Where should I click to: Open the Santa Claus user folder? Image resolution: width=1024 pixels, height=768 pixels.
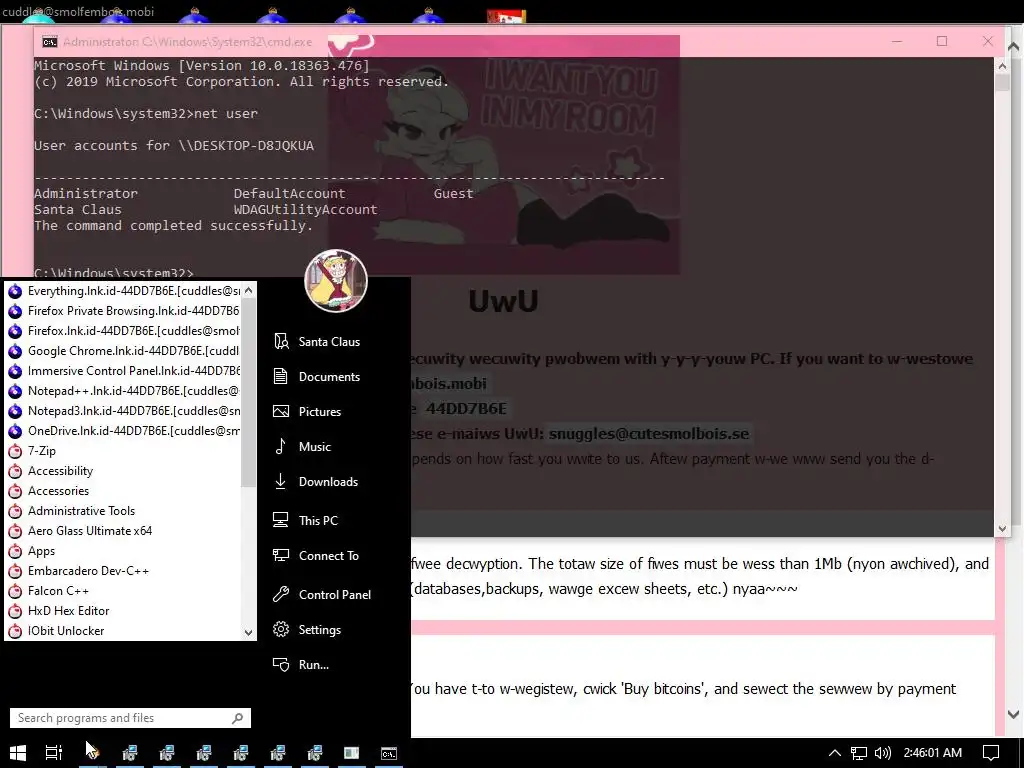point(317,342)
